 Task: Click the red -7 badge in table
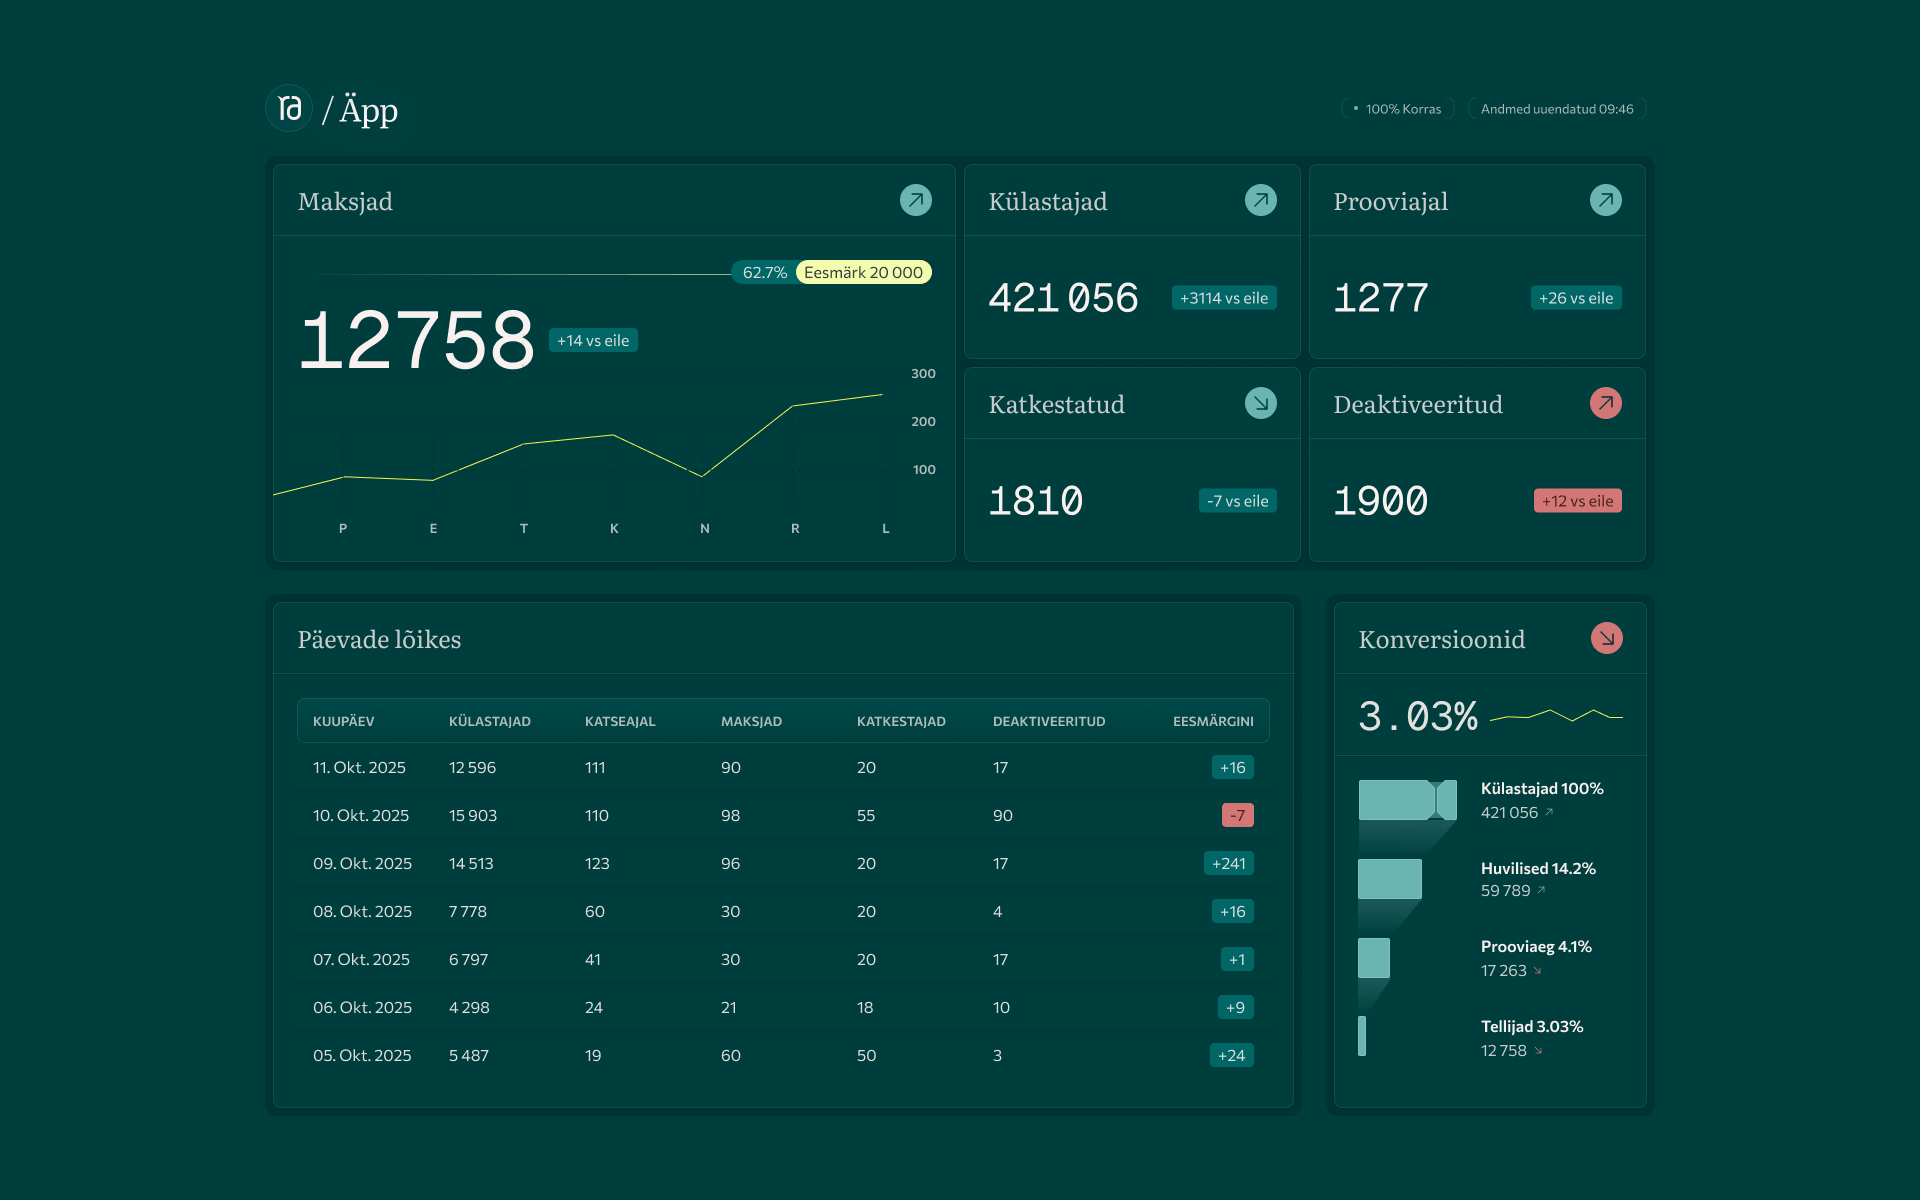[x=1237, y=815]
